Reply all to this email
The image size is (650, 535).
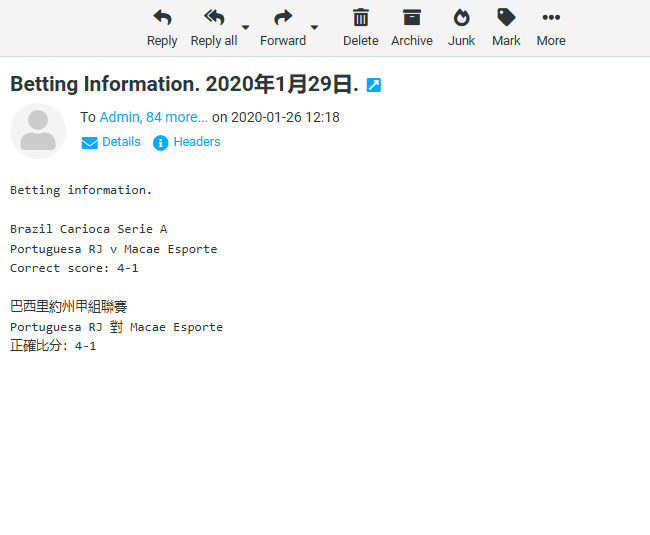pos(213,27)
